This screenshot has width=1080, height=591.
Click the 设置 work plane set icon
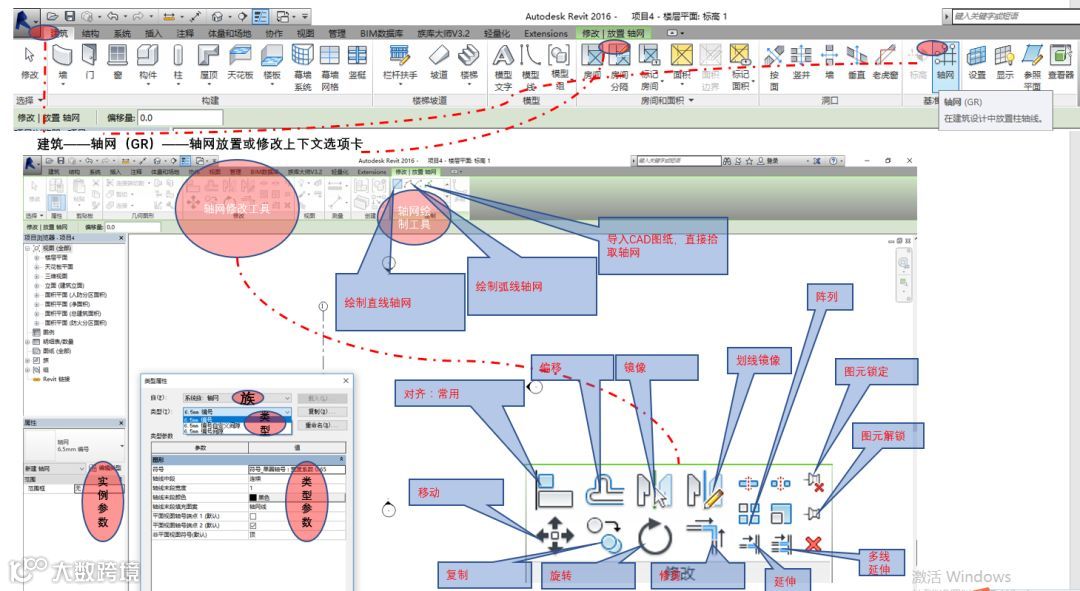click(x=977, y=55)
